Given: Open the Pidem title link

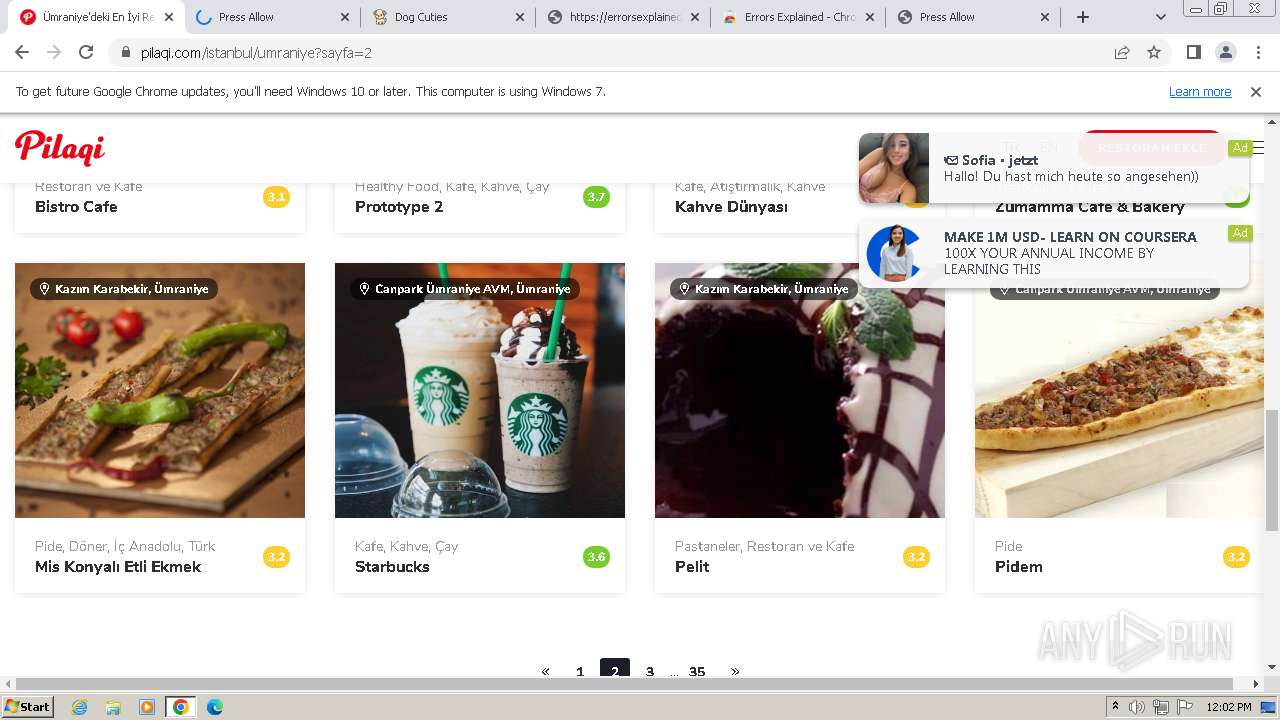Looking at the screenshot, I should pyautogui.click(x=1019, y=567).
